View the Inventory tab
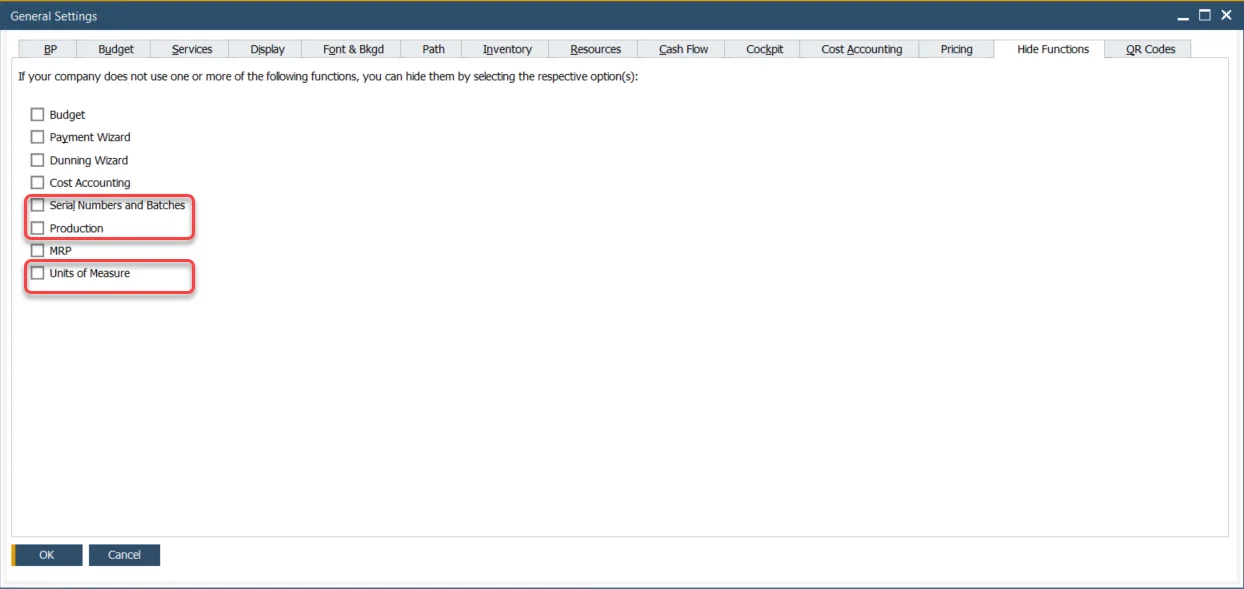This screenshot has width=1244, height=589. coord(505,48)
